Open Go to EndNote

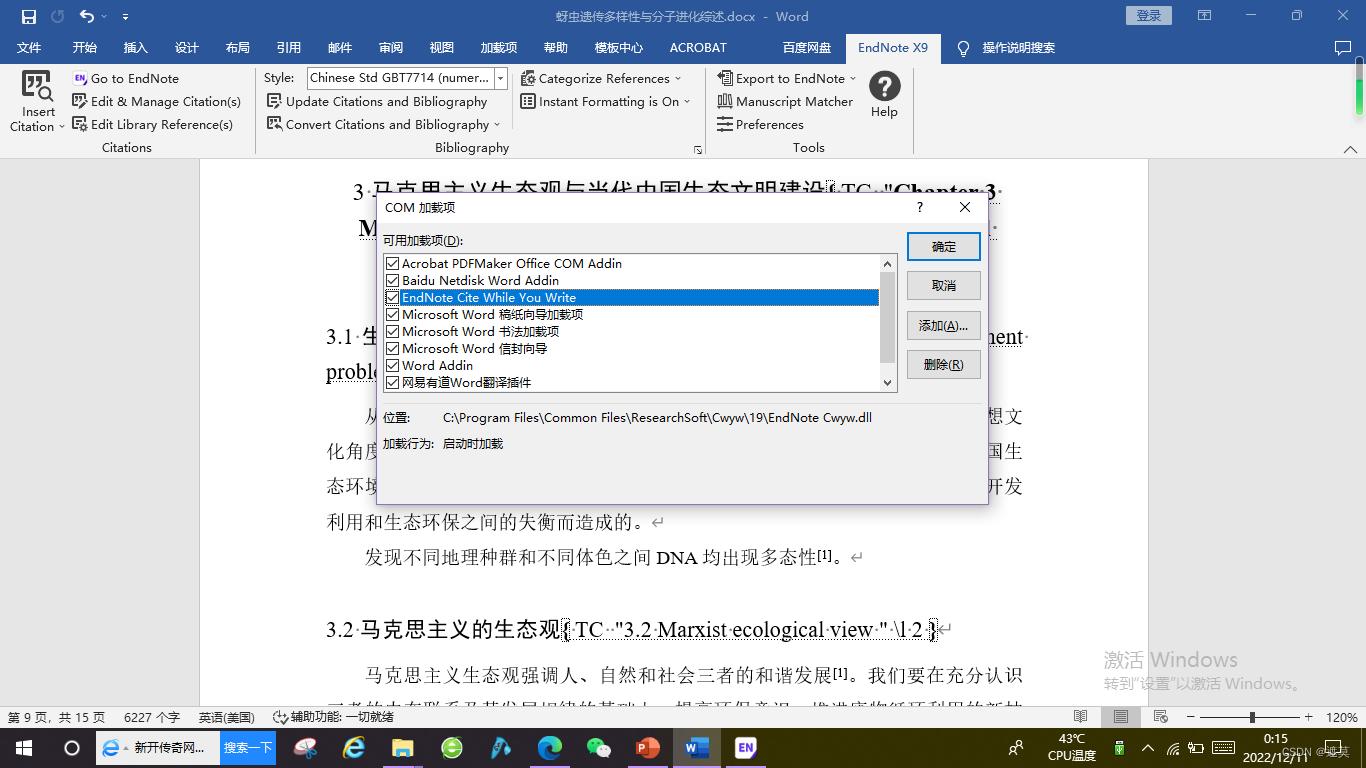click(126, 78)
